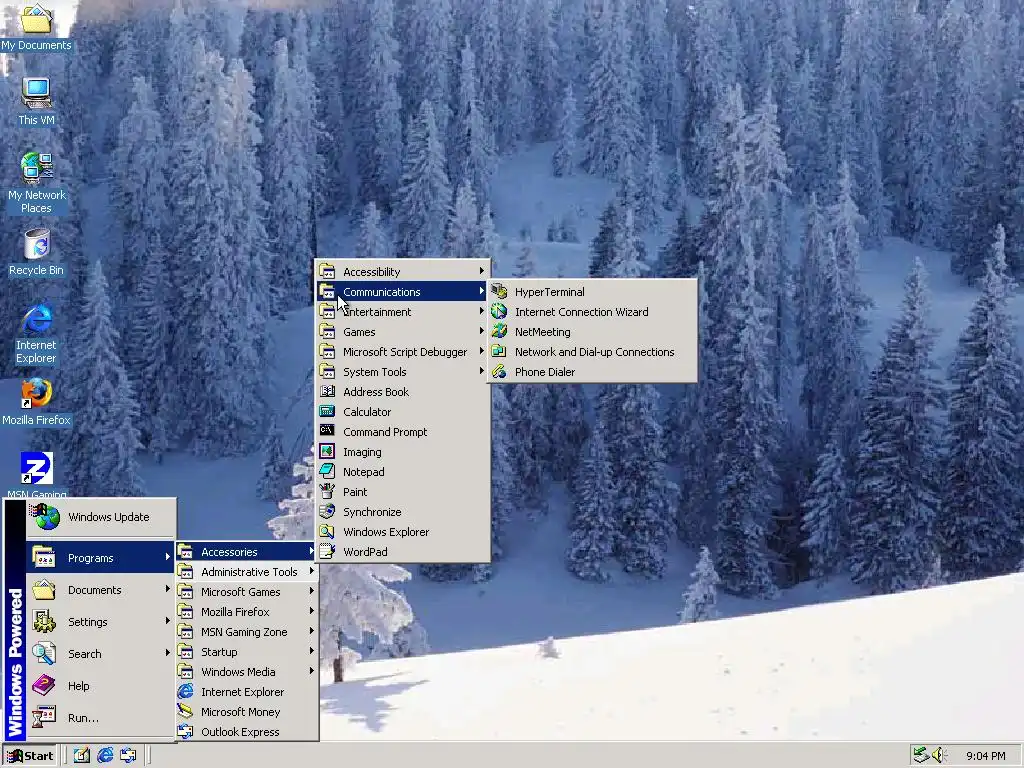Expand the Entertainment submenu arrow
The image size is (1024, 768).
[x=481, y=312]
